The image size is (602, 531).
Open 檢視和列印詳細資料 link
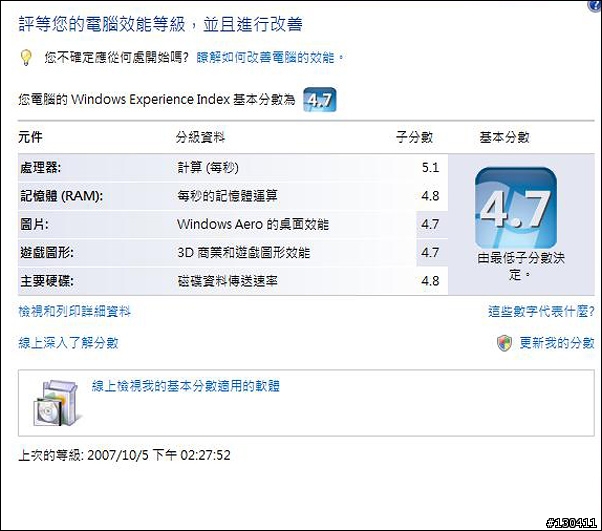point(74,311)
